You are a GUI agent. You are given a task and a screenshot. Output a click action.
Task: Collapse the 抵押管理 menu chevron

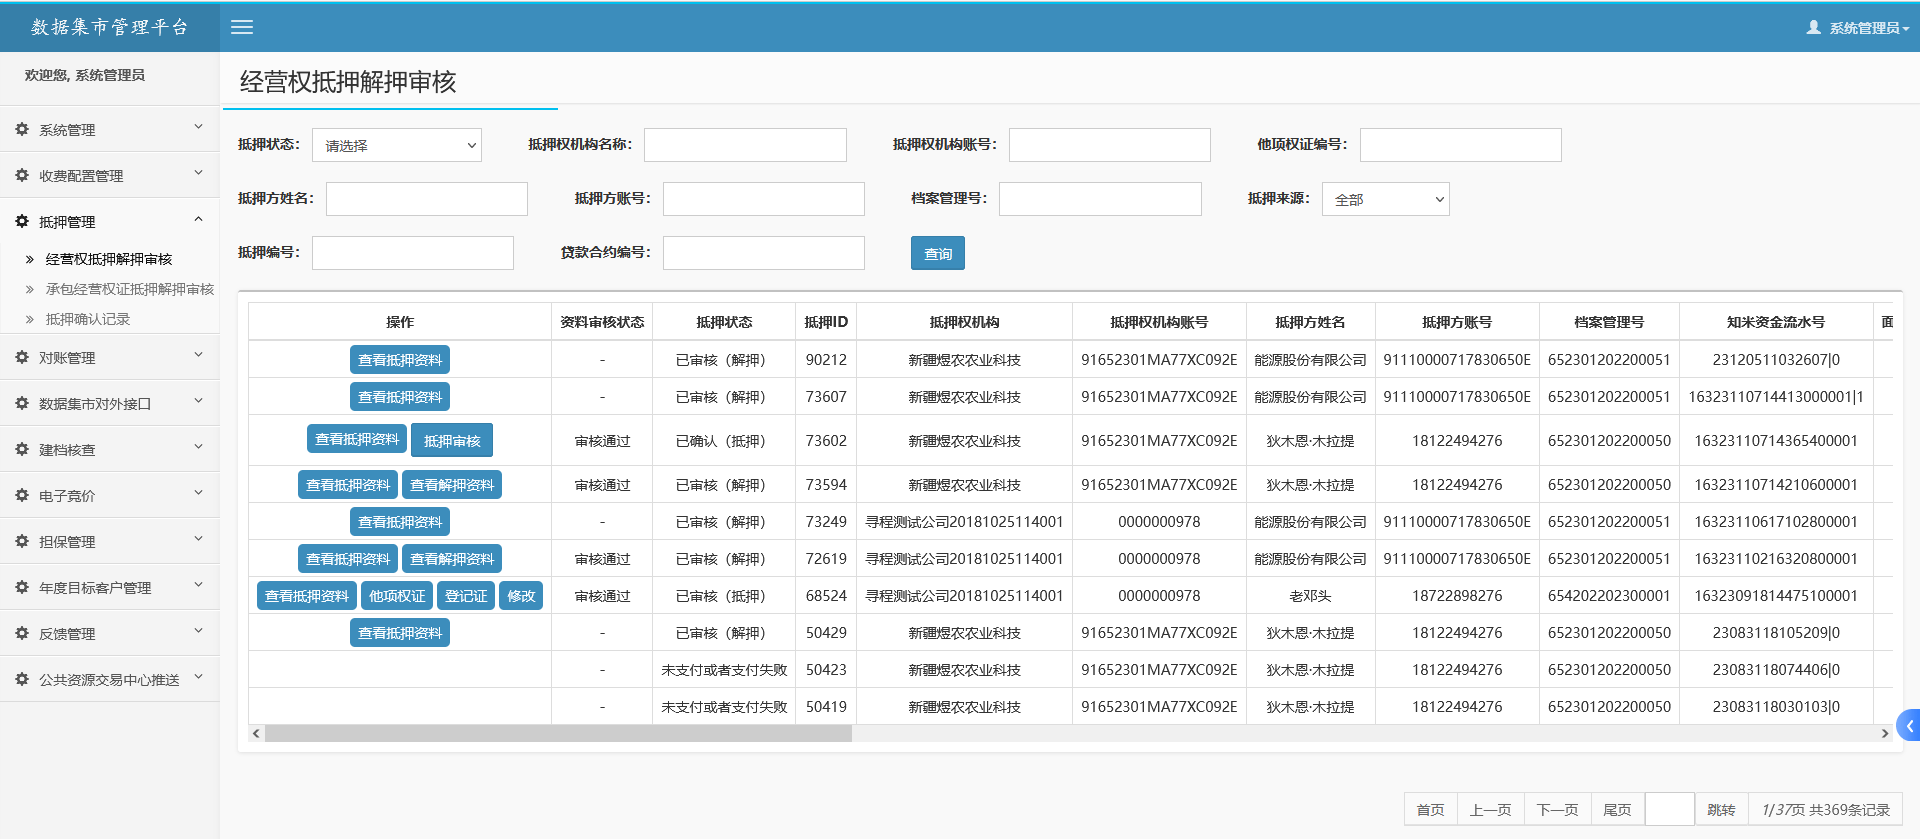(x=198, y=219)
